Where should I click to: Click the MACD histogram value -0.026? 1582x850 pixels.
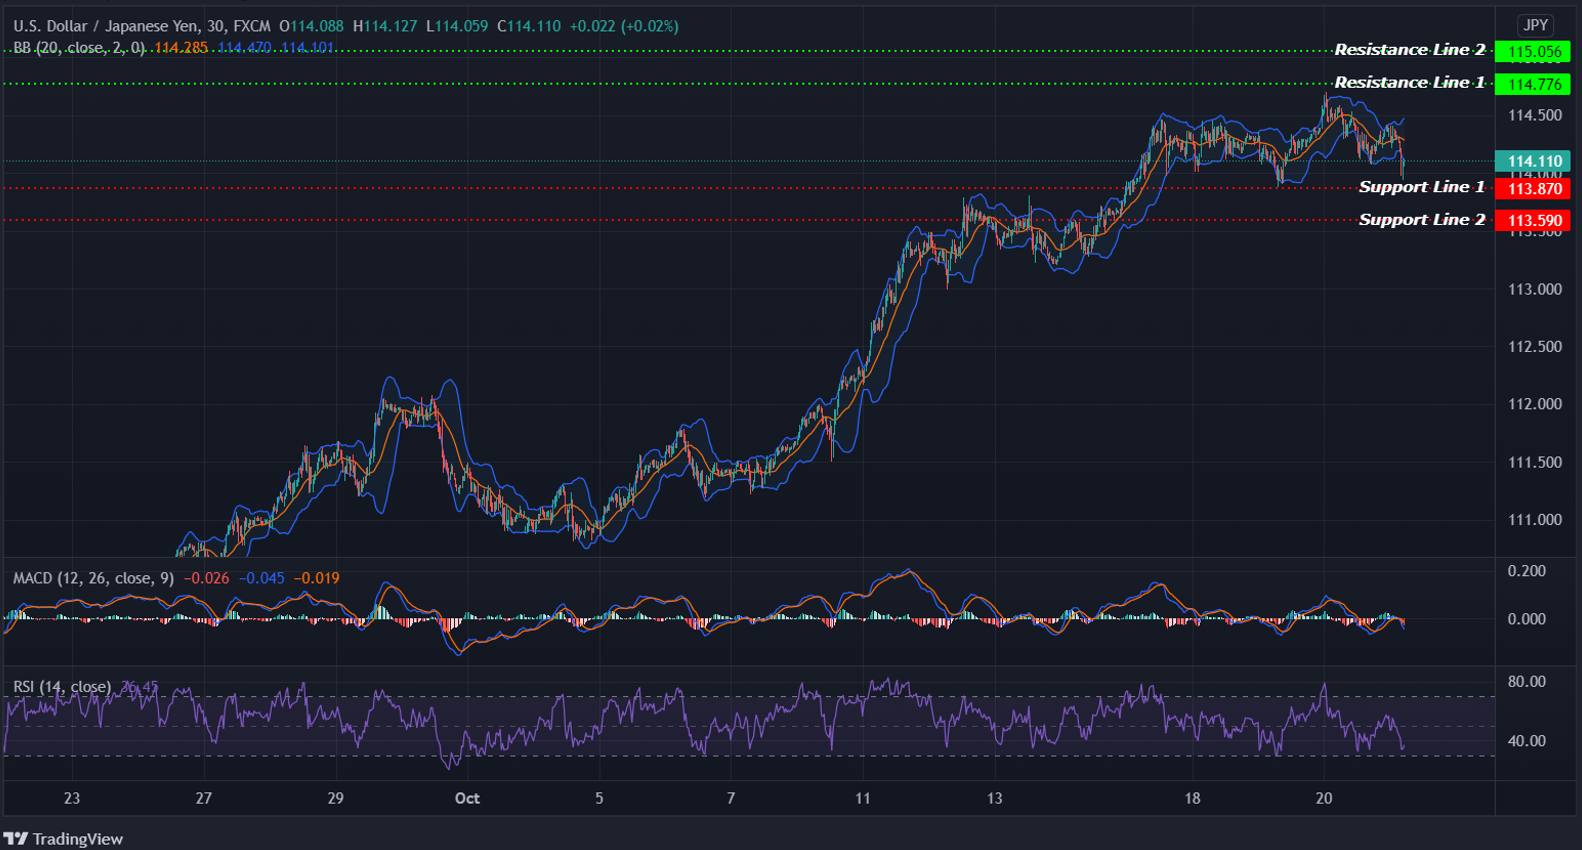(x=206, y=578)
